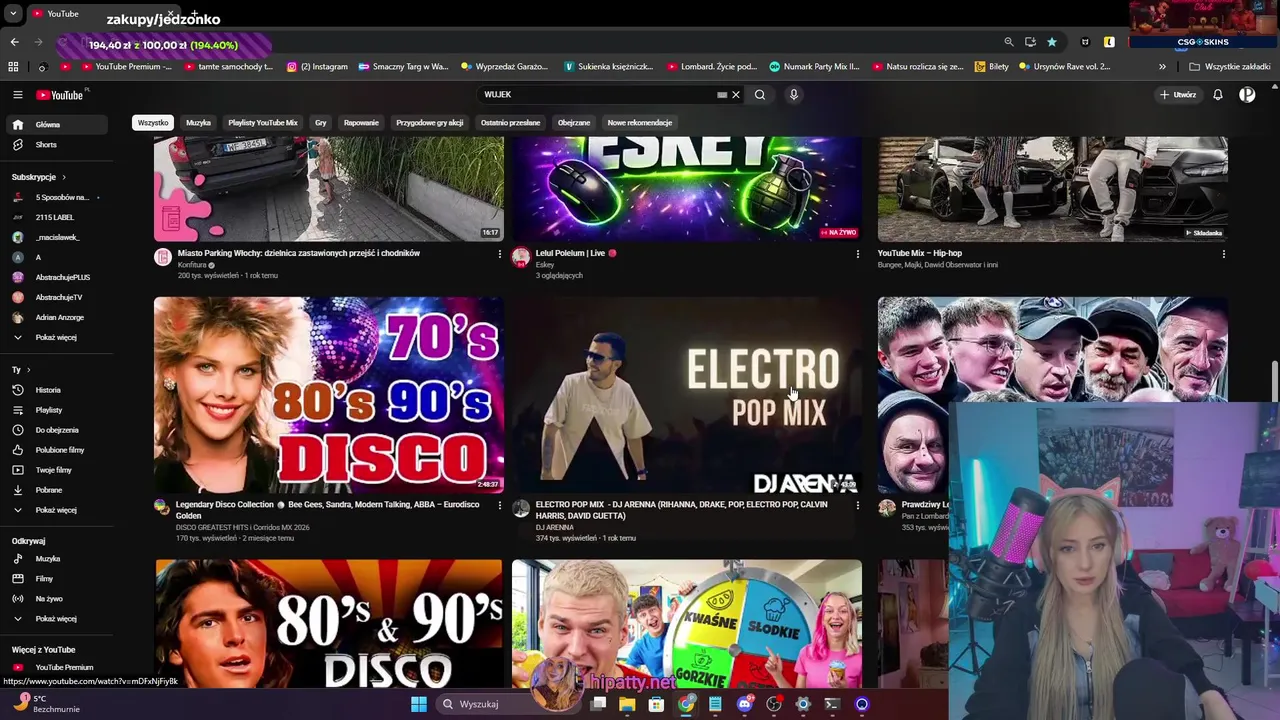1280x720 pixels.
Task: Select Playlisty YouTube Mix chip
Action: click(x=263, y=123)
